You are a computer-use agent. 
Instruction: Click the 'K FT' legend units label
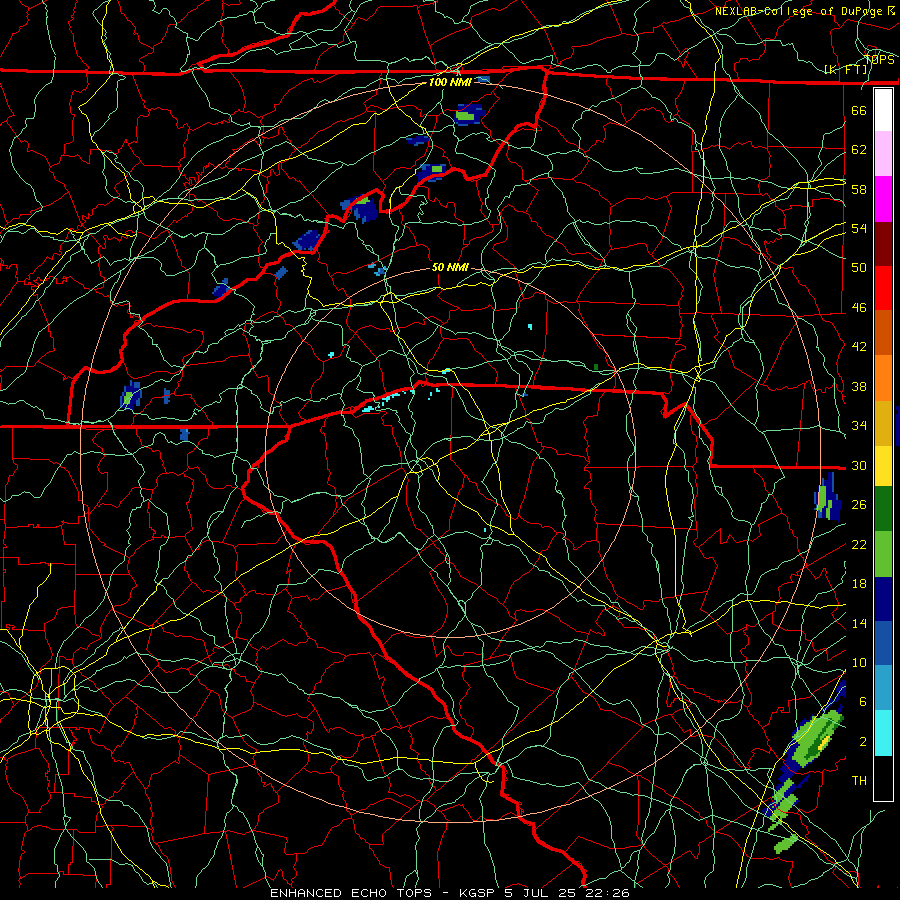(x=845, y=70)
